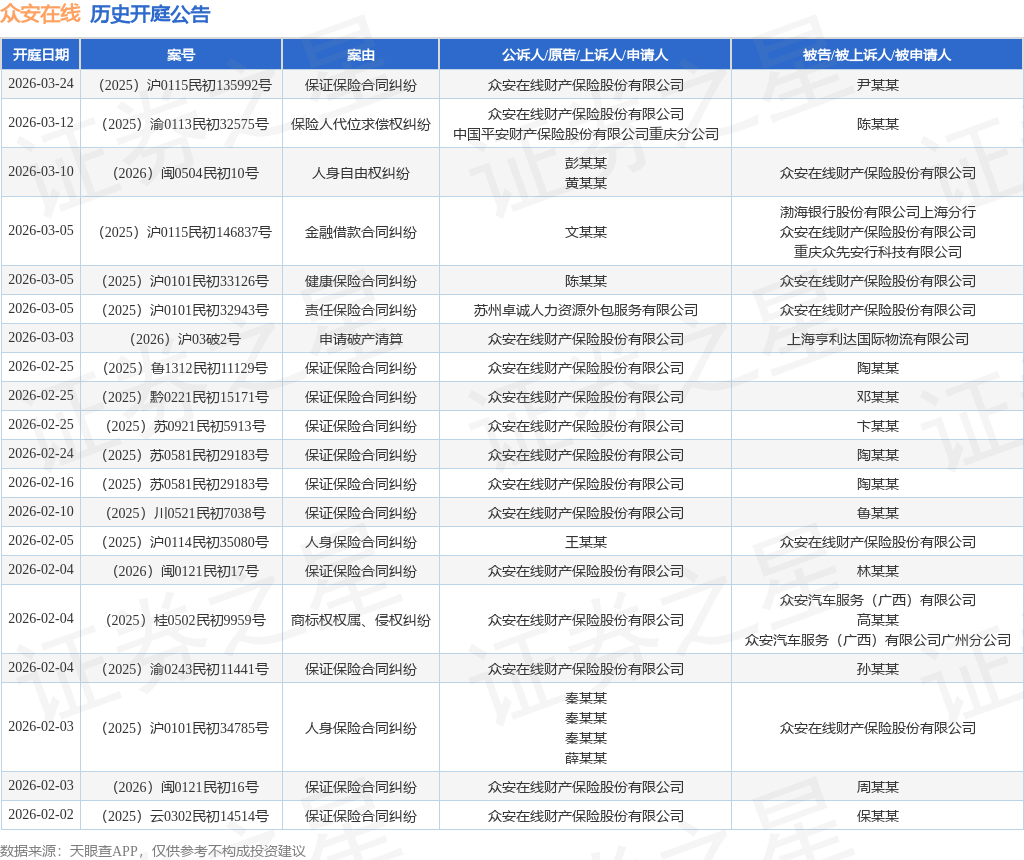This screenshot has height=860, width=1024.
Task: Select the 开庭日期 column header
Action: (40, 55)
